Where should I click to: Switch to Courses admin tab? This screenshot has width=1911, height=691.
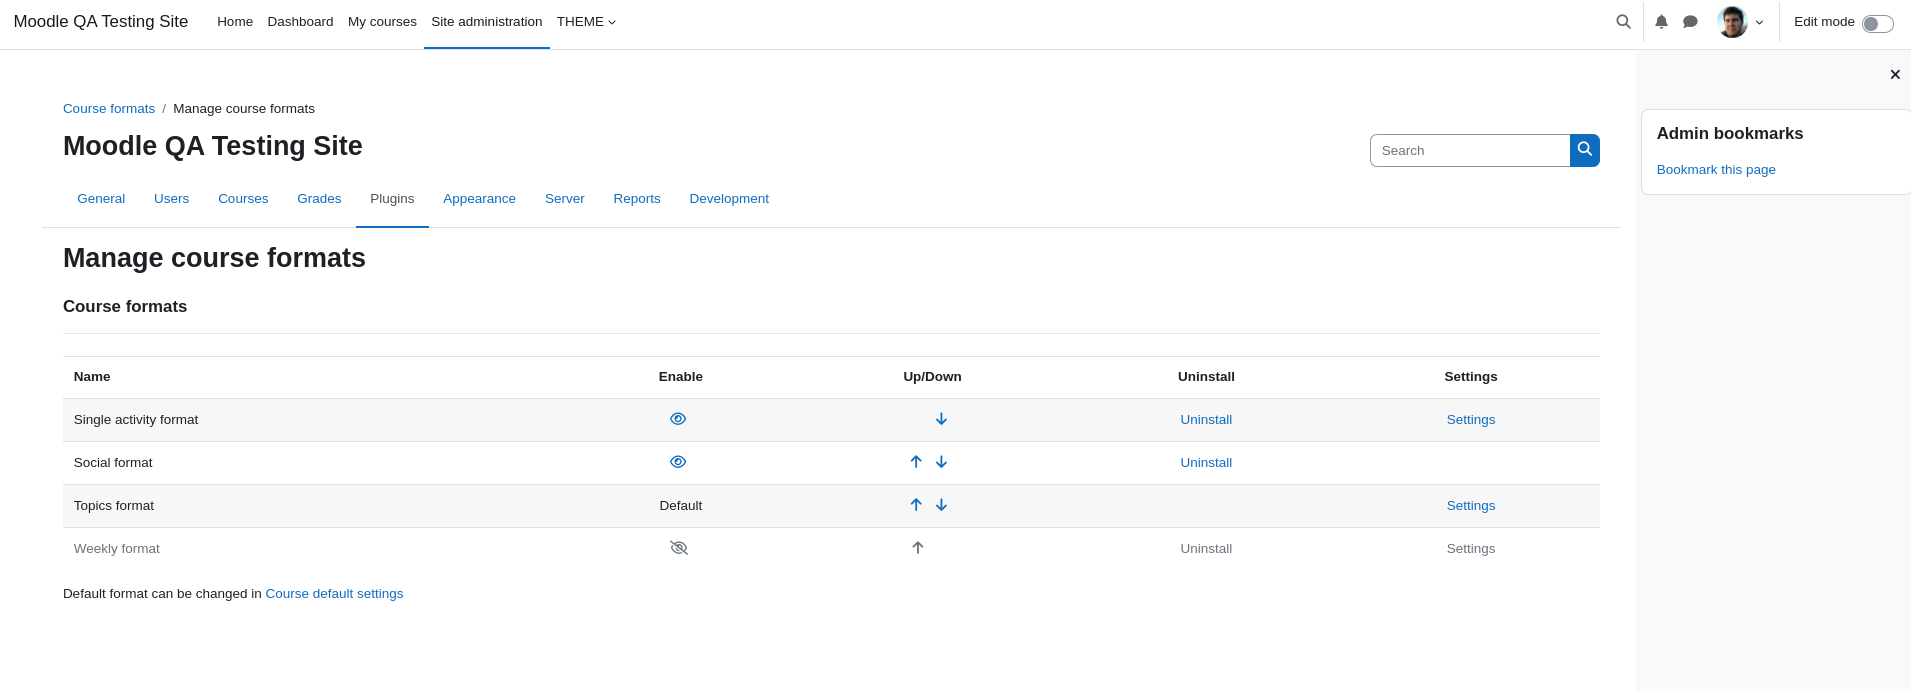[x=243, y=199]
